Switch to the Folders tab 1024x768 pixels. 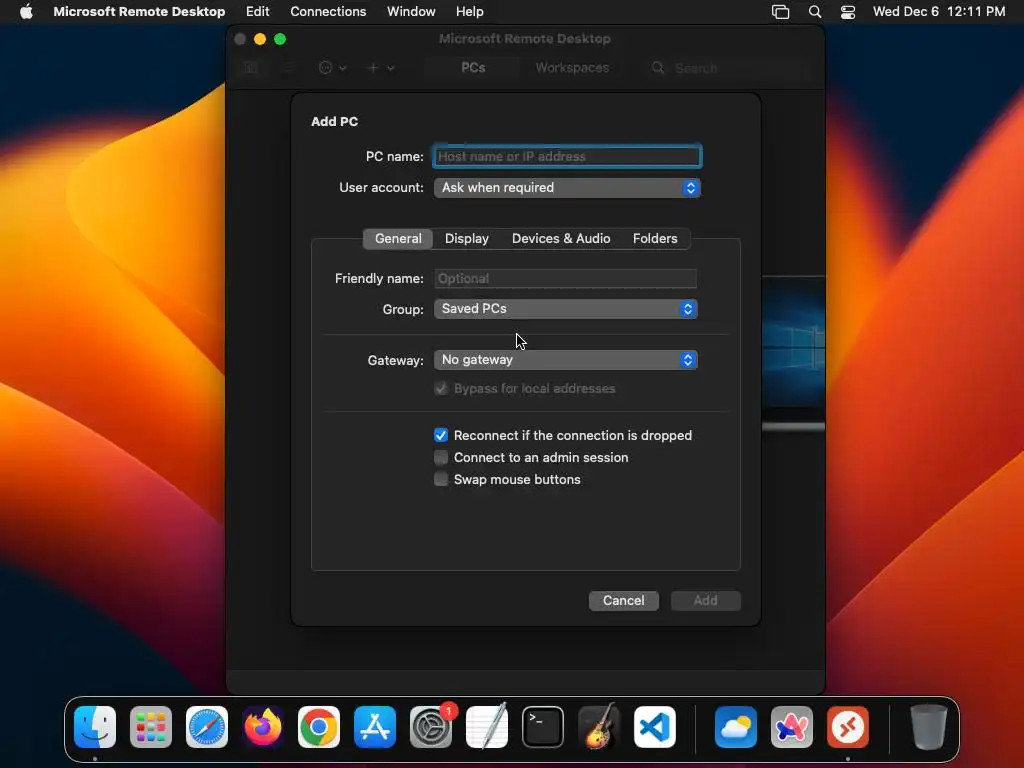(x=654, y=238)
